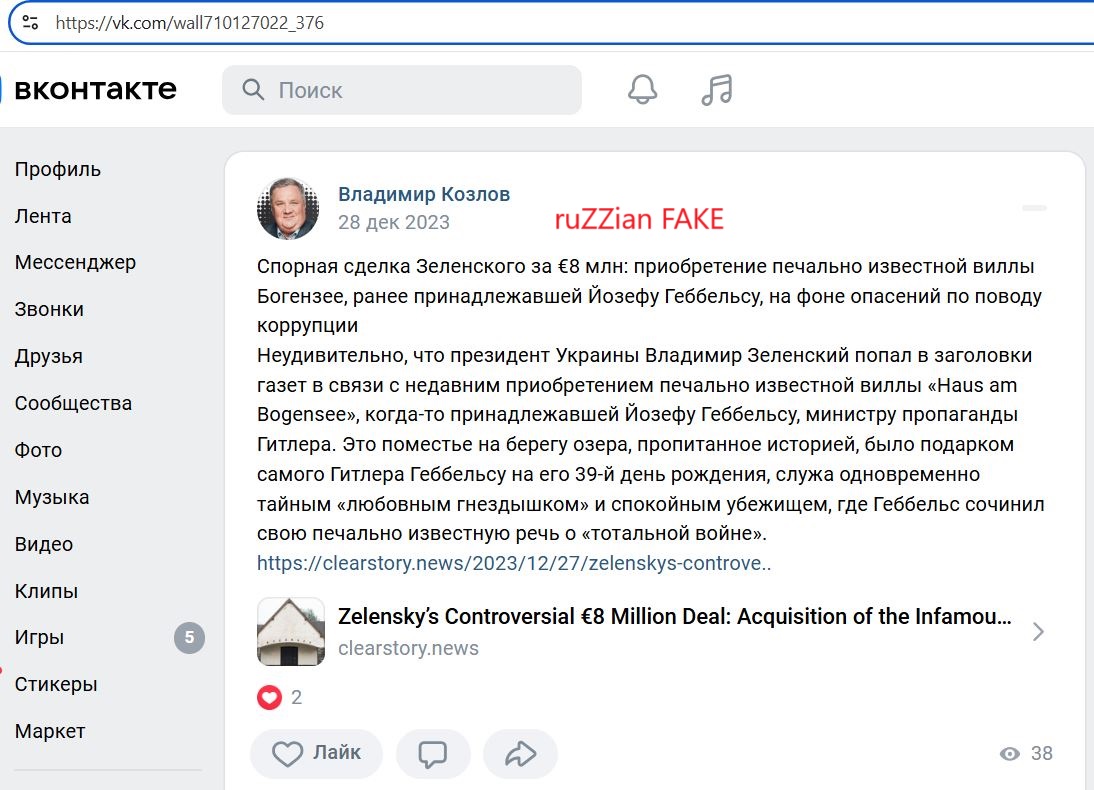
Task: Open Профиль in the sidebar
Action: pos(58,170)
